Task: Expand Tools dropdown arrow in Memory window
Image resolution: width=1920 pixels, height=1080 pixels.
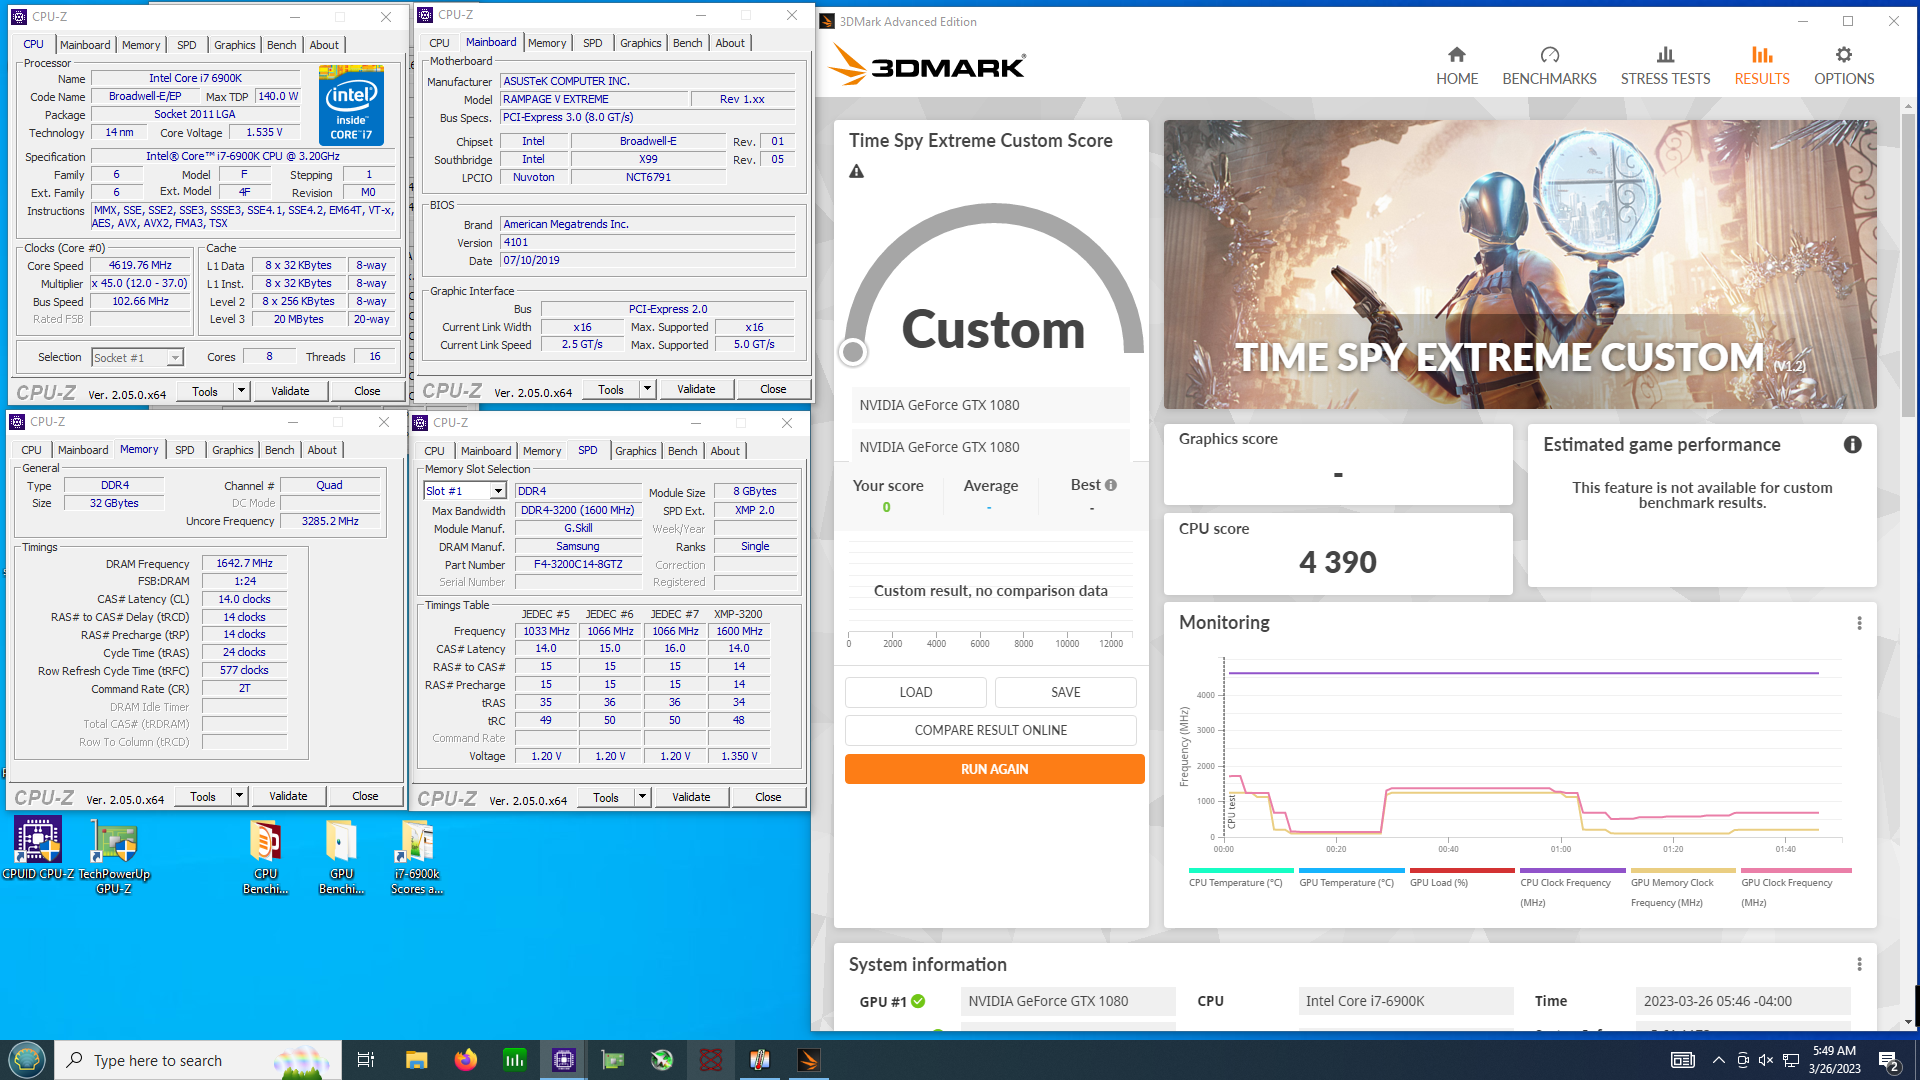Action: pos(239,796)
